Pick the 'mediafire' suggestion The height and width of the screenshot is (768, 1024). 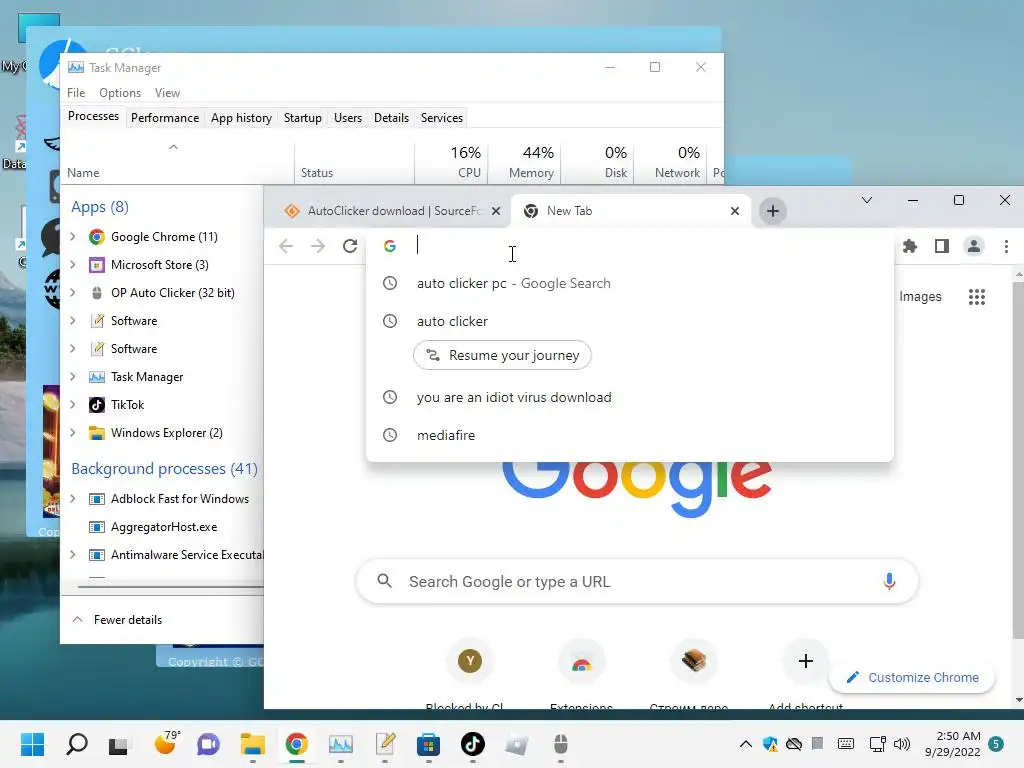click(630, 435)
